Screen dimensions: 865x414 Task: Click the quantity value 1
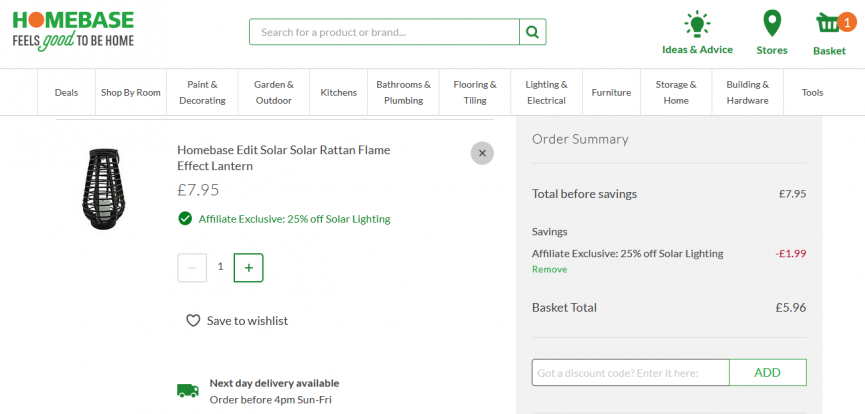pos(221,267)
